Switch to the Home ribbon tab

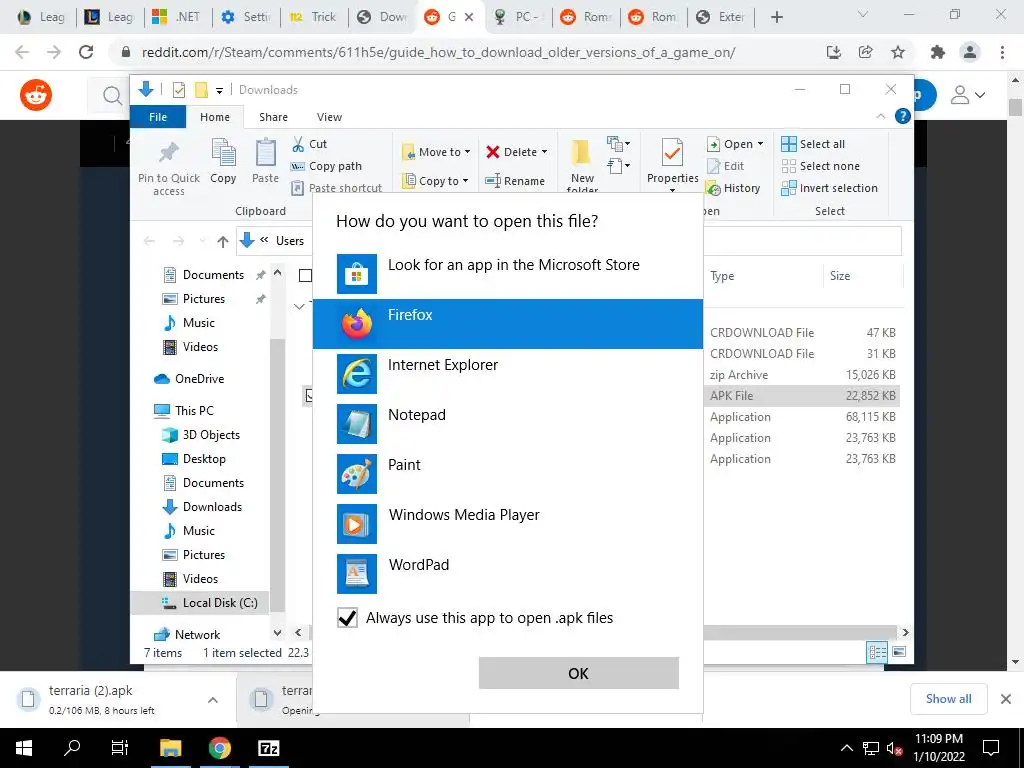point(215,117)
